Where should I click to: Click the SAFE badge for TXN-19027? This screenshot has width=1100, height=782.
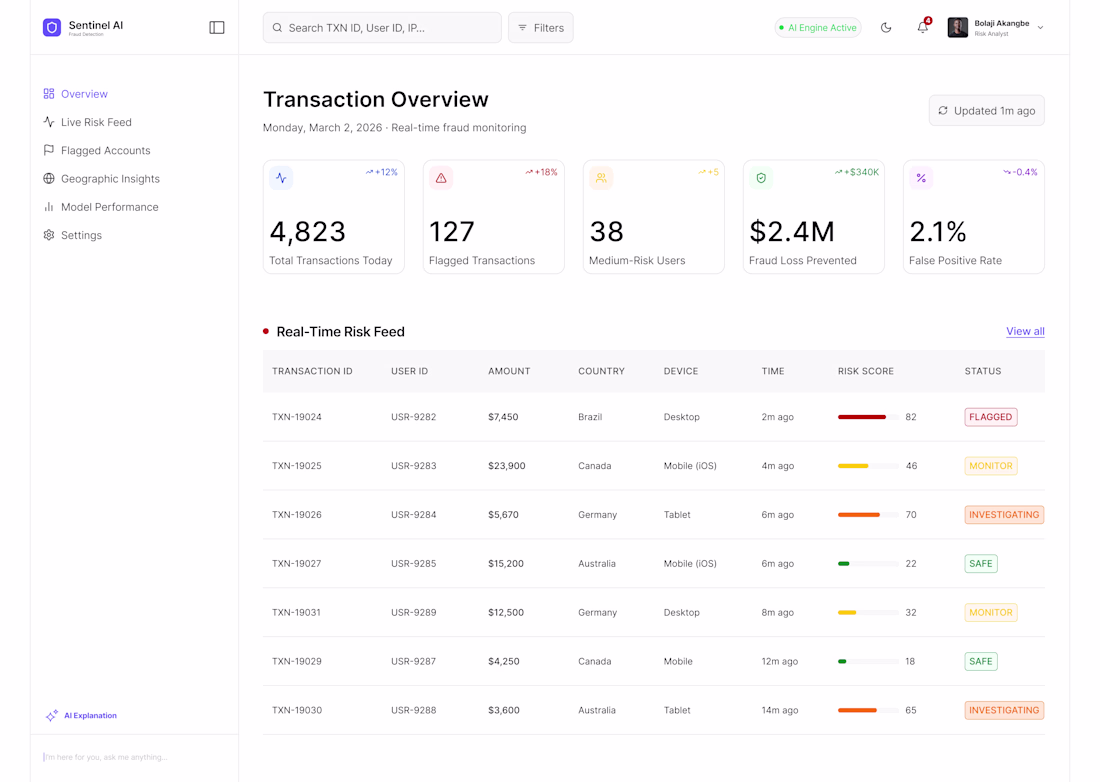(x=981, y=563)
